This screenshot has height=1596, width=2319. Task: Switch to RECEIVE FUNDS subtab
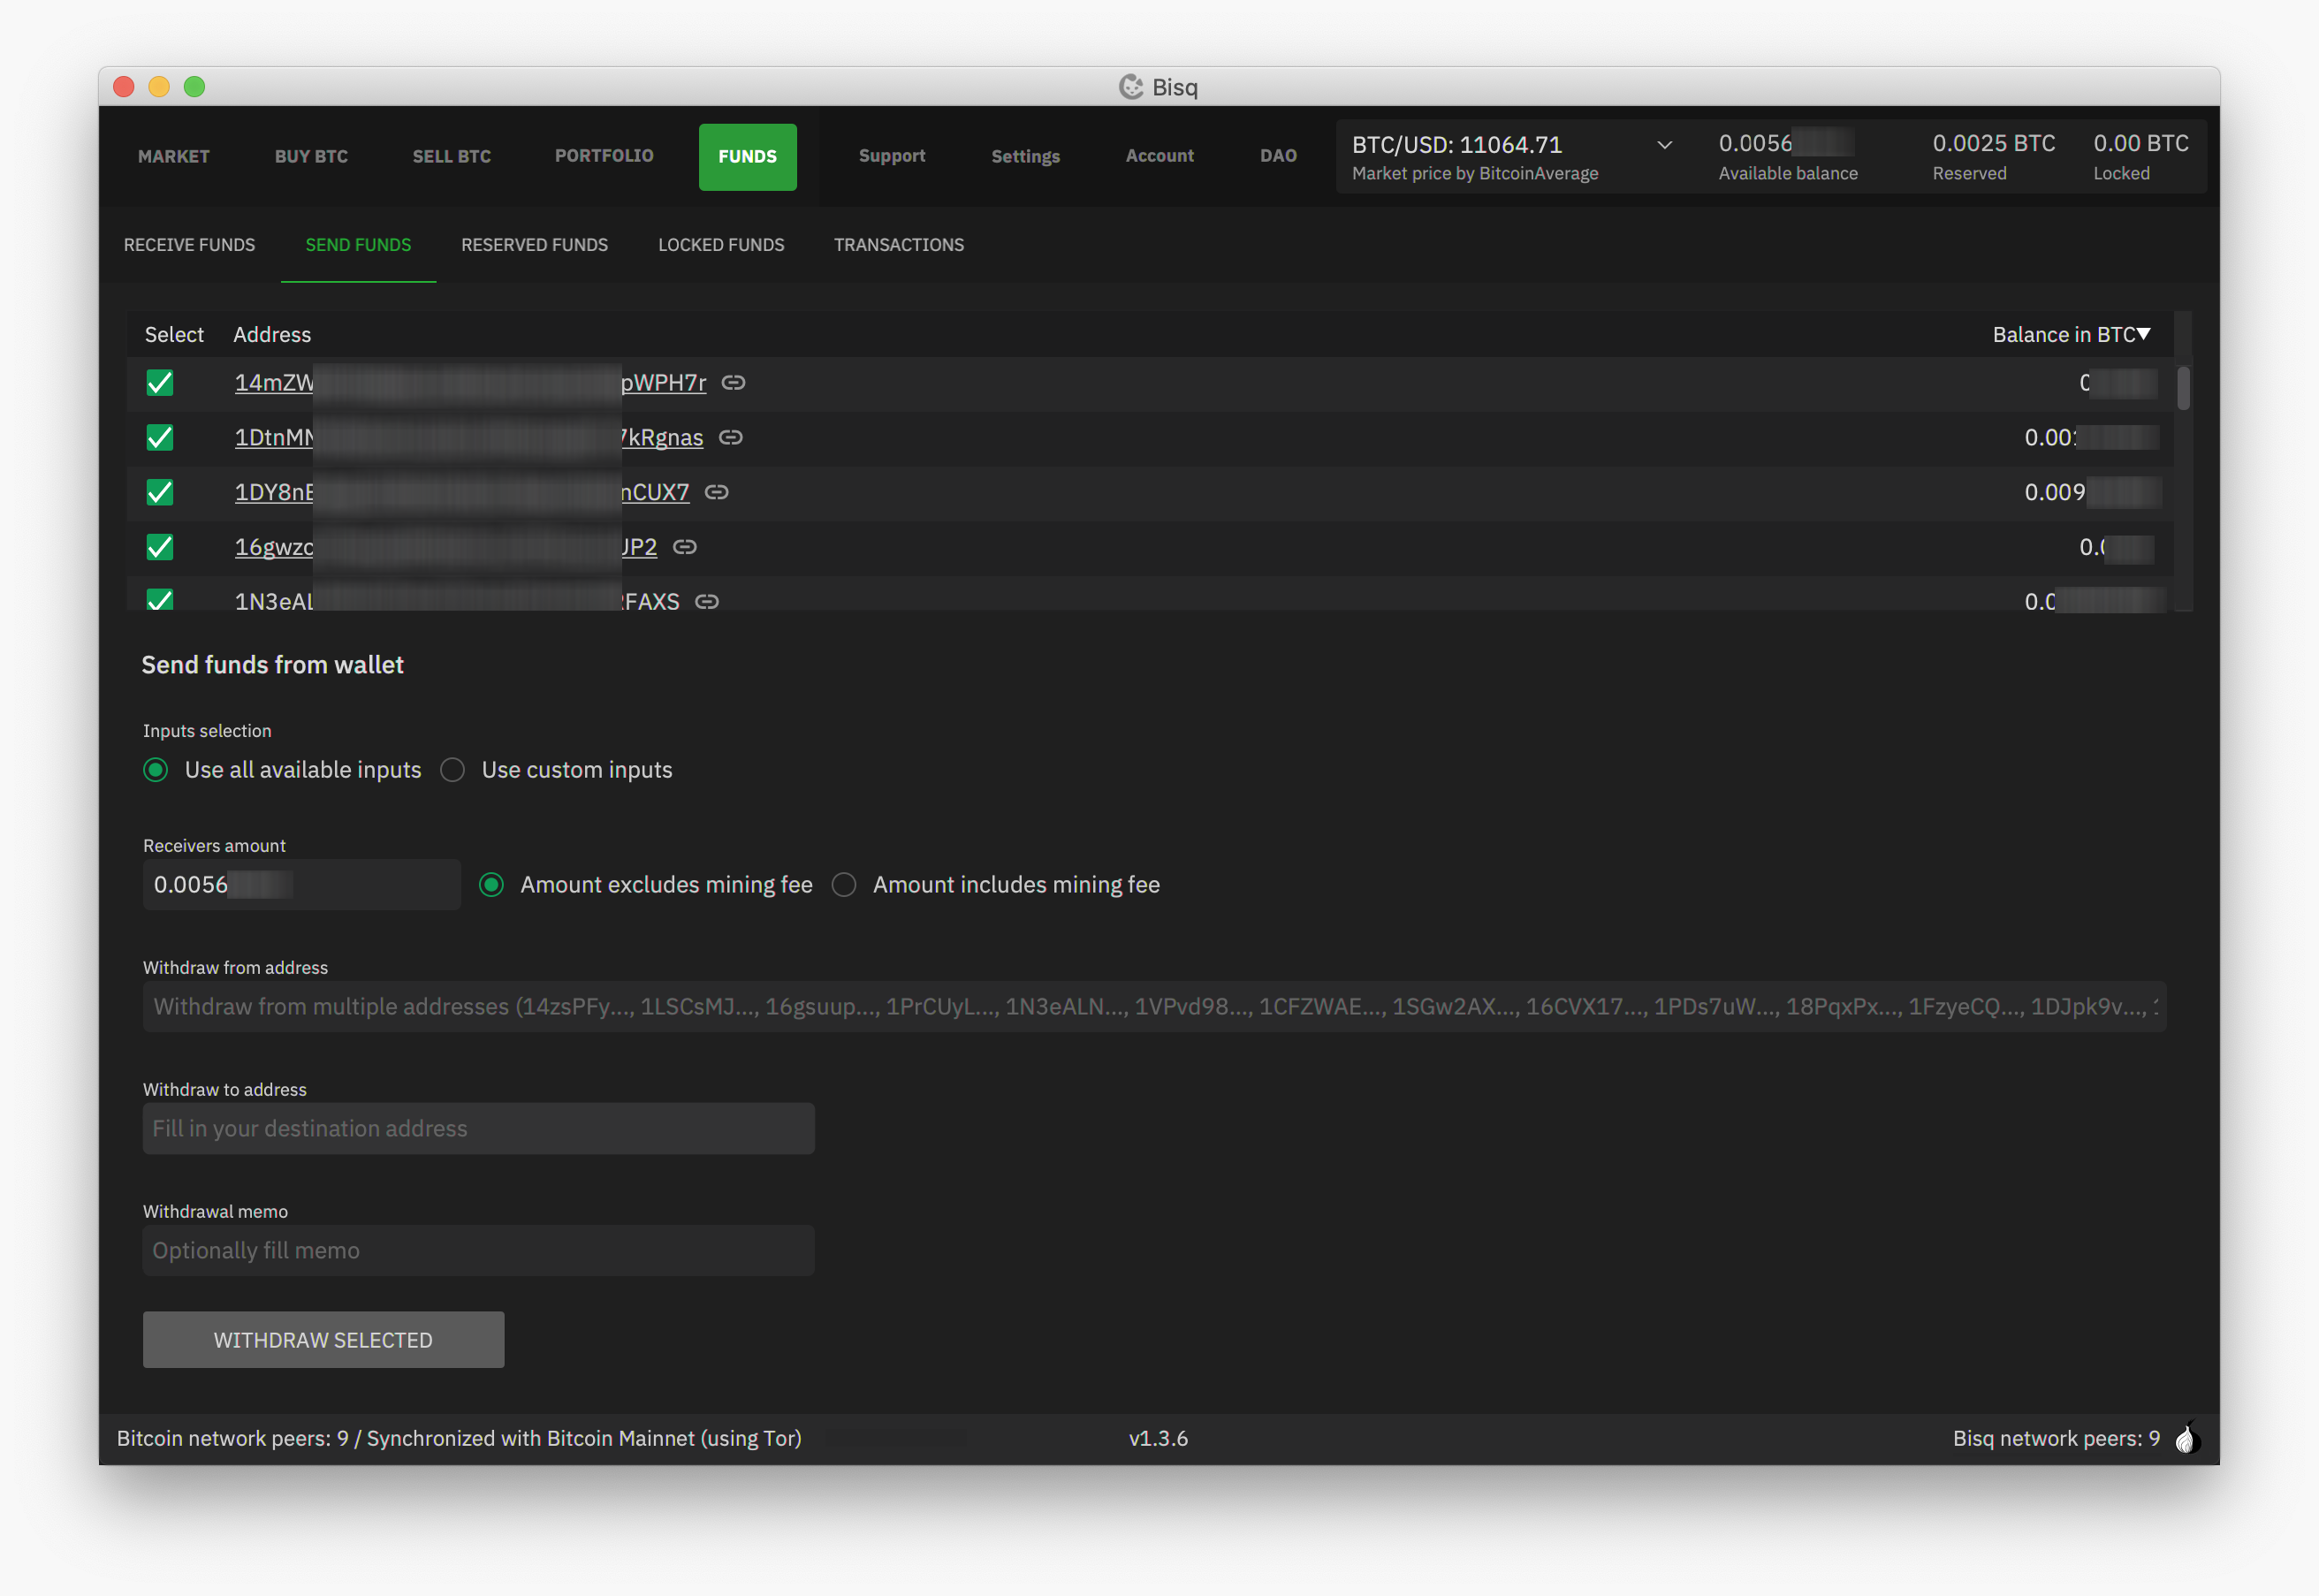pyautogui.click(x=189, y=245)
